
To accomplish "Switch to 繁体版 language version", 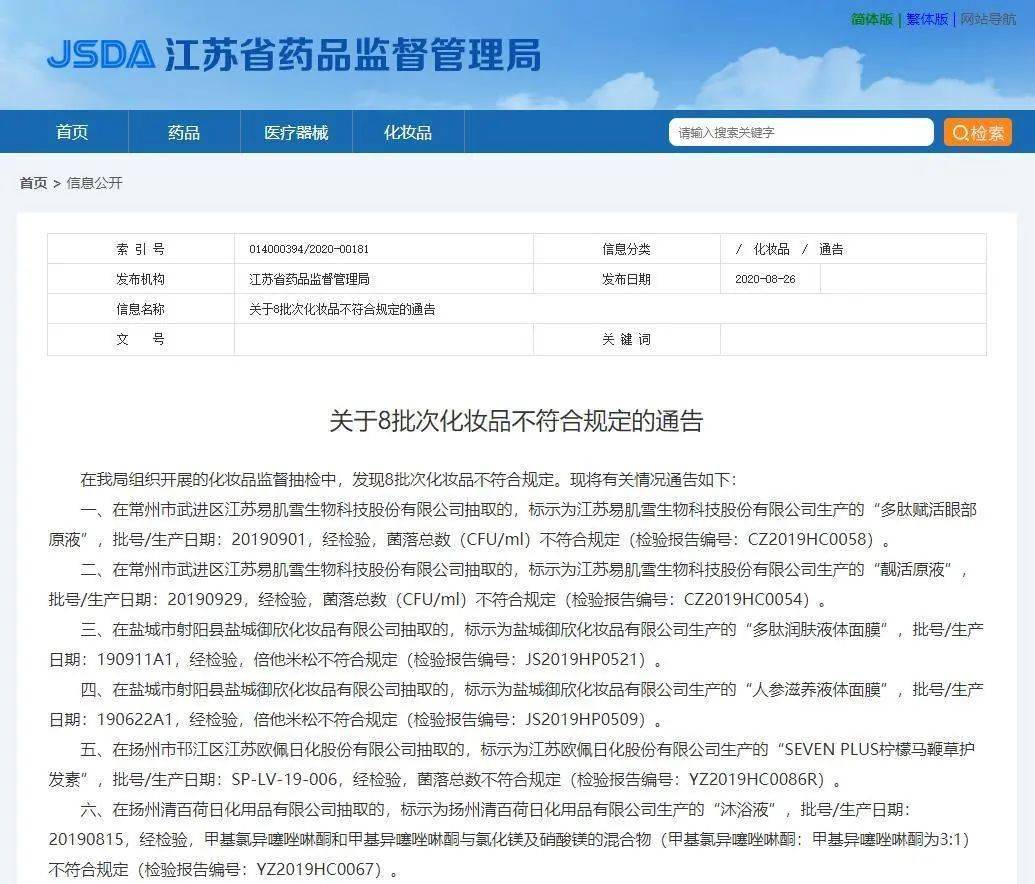I will coord(927,19).
